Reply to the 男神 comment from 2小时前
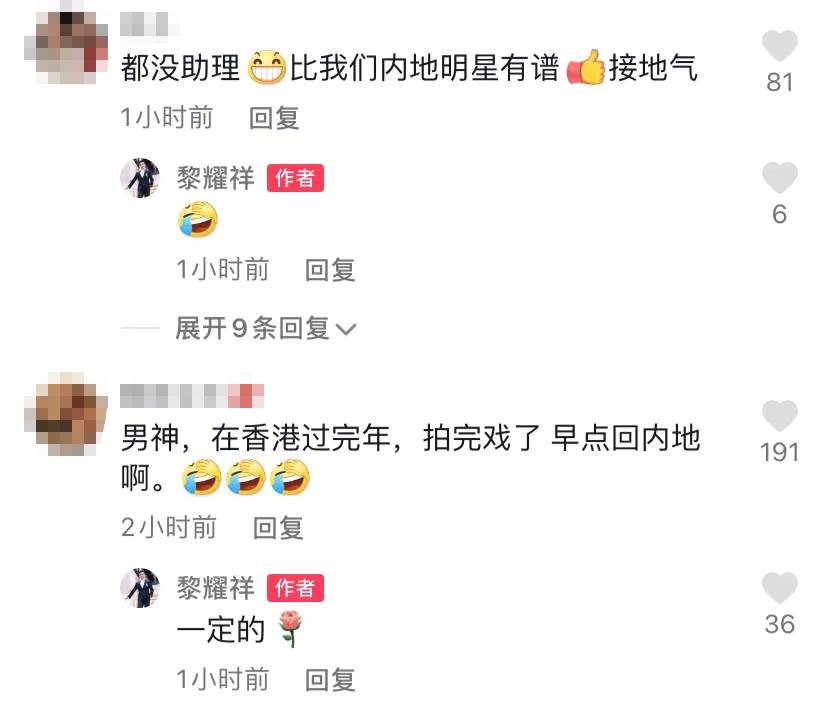This screenshot has width=828, height=710. click(278, 528)
